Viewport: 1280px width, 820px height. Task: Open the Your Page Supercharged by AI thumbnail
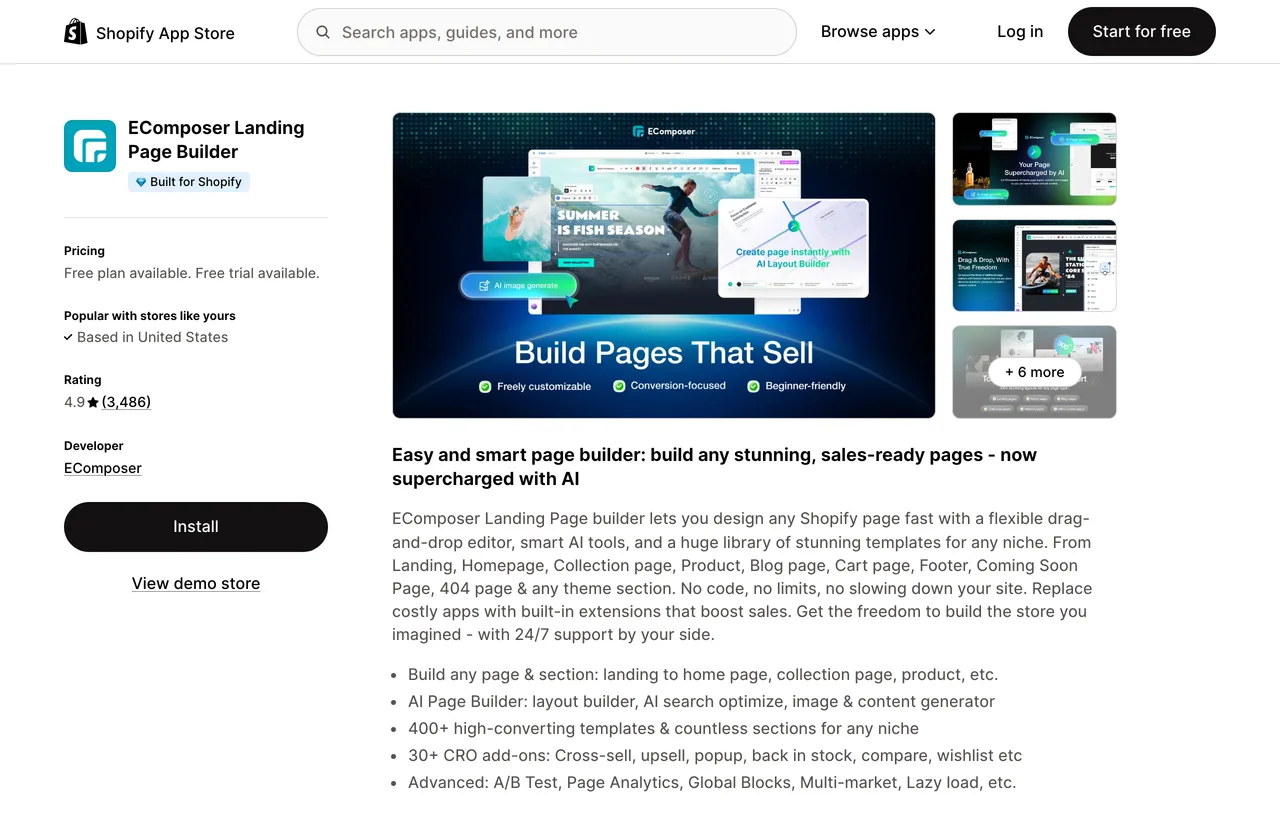pyautogui.click(x=1034, y=159)
